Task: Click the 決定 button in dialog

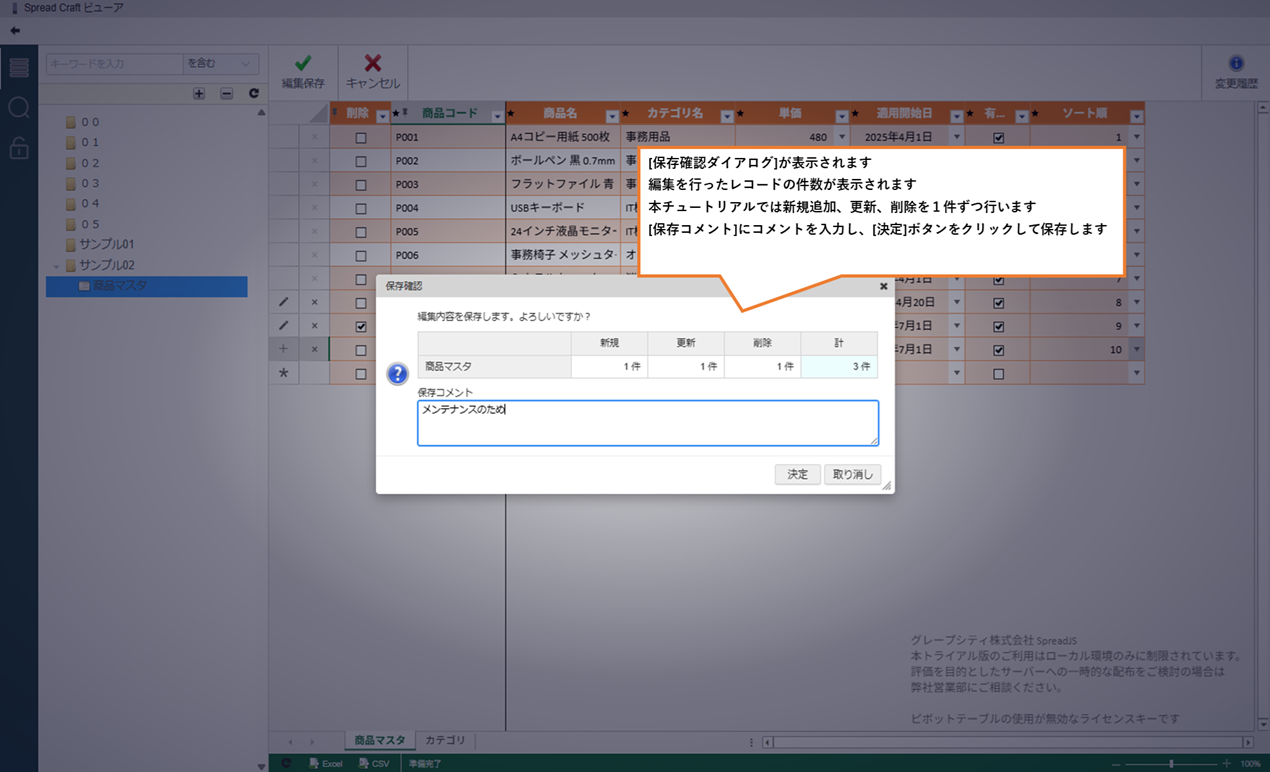Action: pyautogui.click(x=797, y=475)
